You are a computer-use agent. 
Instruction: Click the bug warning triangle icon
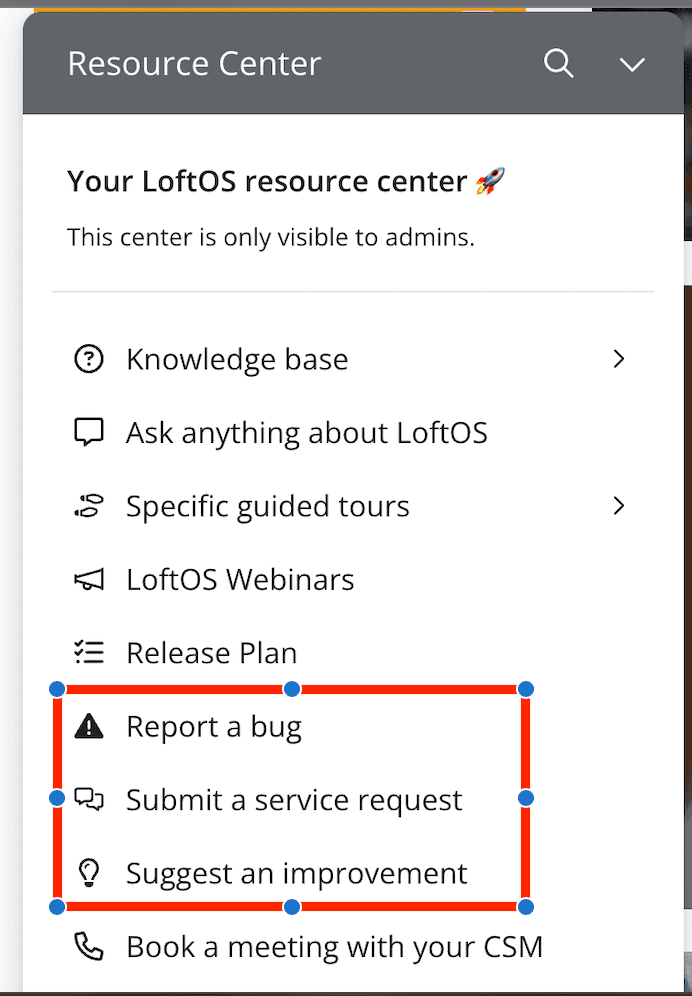coord(89,727)
